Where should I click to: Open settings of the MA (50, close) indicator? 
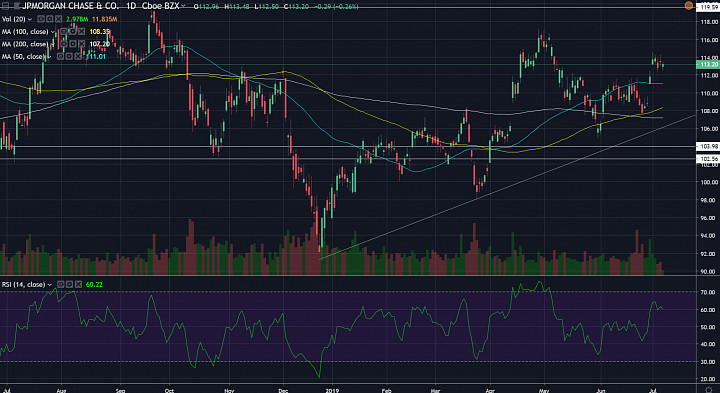69,56
